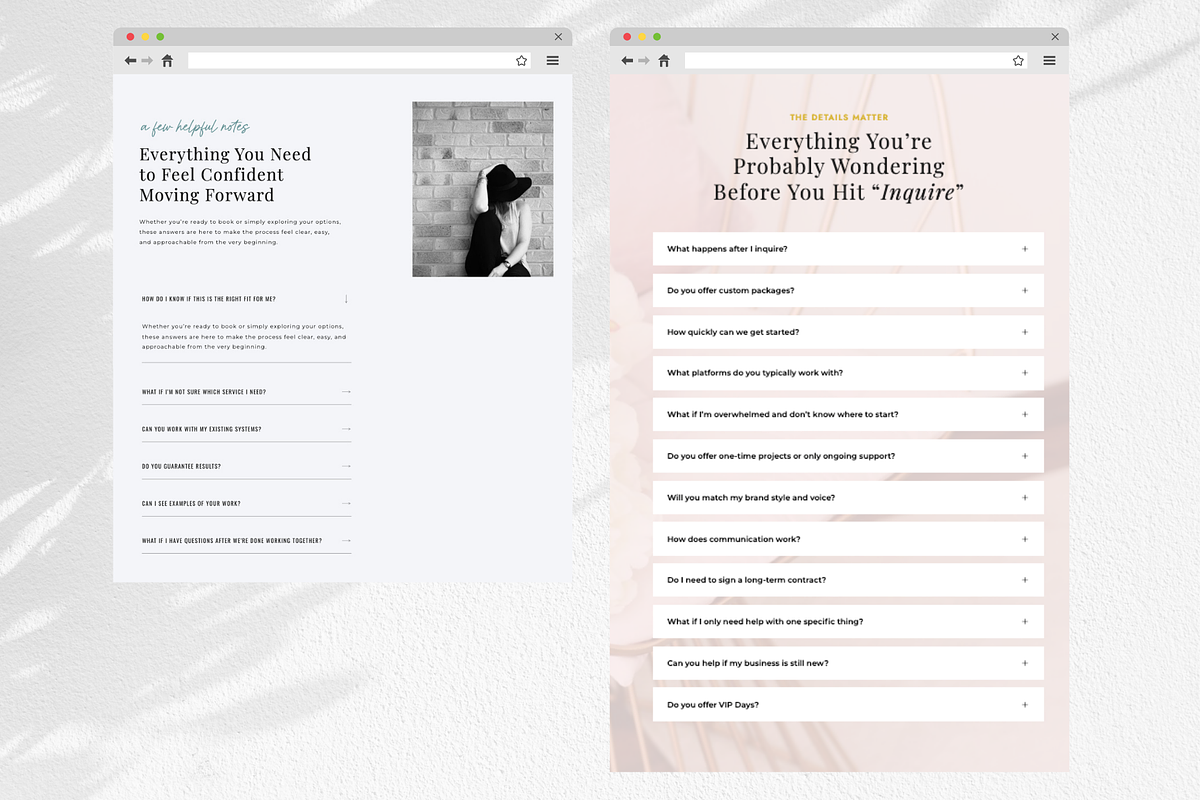This screenshot has height=800, width=1200.
Task: Open hamburger menu in left browser window
Action: [552, 61]
